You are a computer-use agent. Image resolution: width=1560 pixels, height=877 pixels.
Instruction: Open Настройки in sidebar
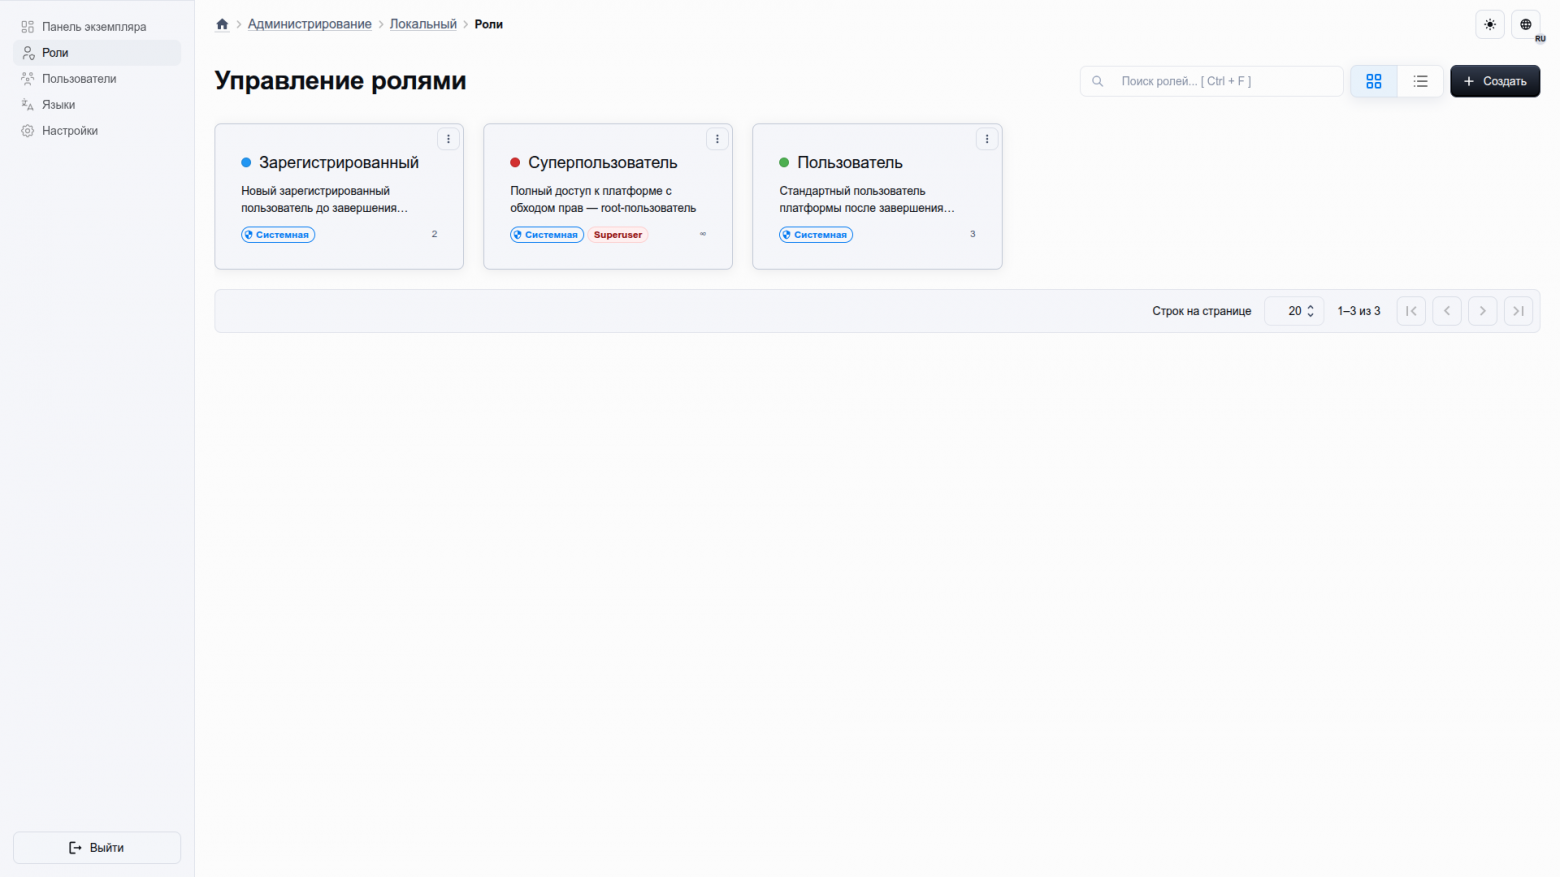click(97, 131)
